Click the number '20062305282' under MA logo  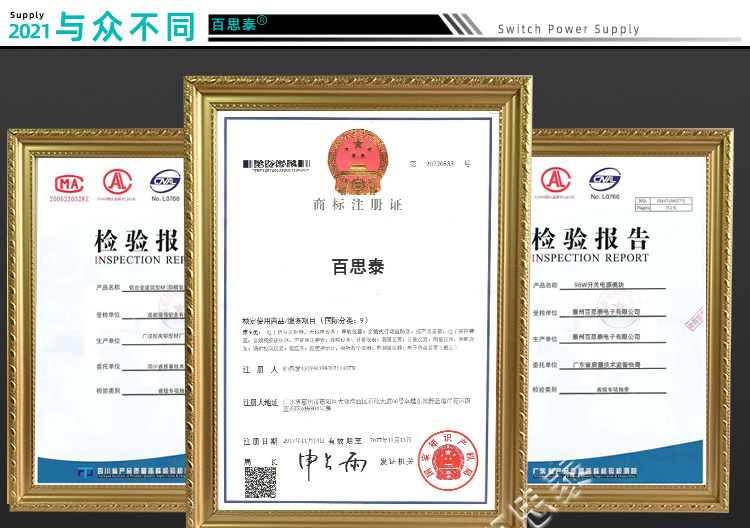pos(69,199)
